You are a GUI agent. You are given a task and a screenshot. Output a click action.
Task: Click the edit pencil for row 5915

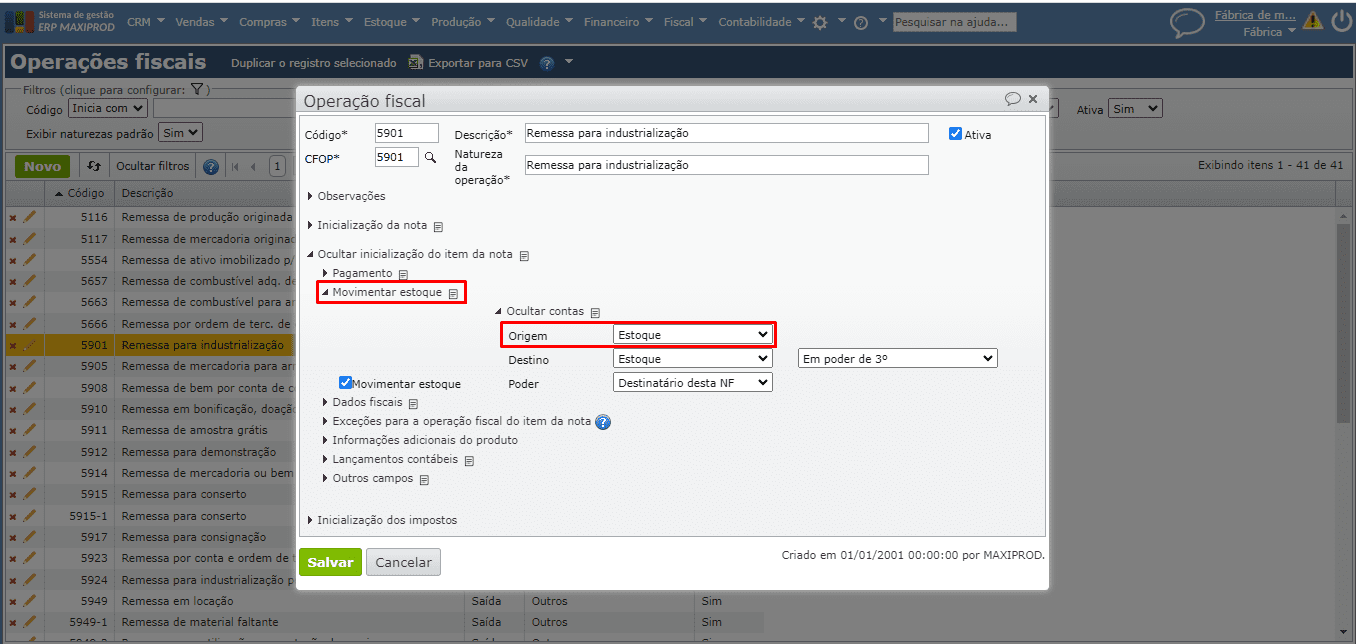[x=29, y=494]
